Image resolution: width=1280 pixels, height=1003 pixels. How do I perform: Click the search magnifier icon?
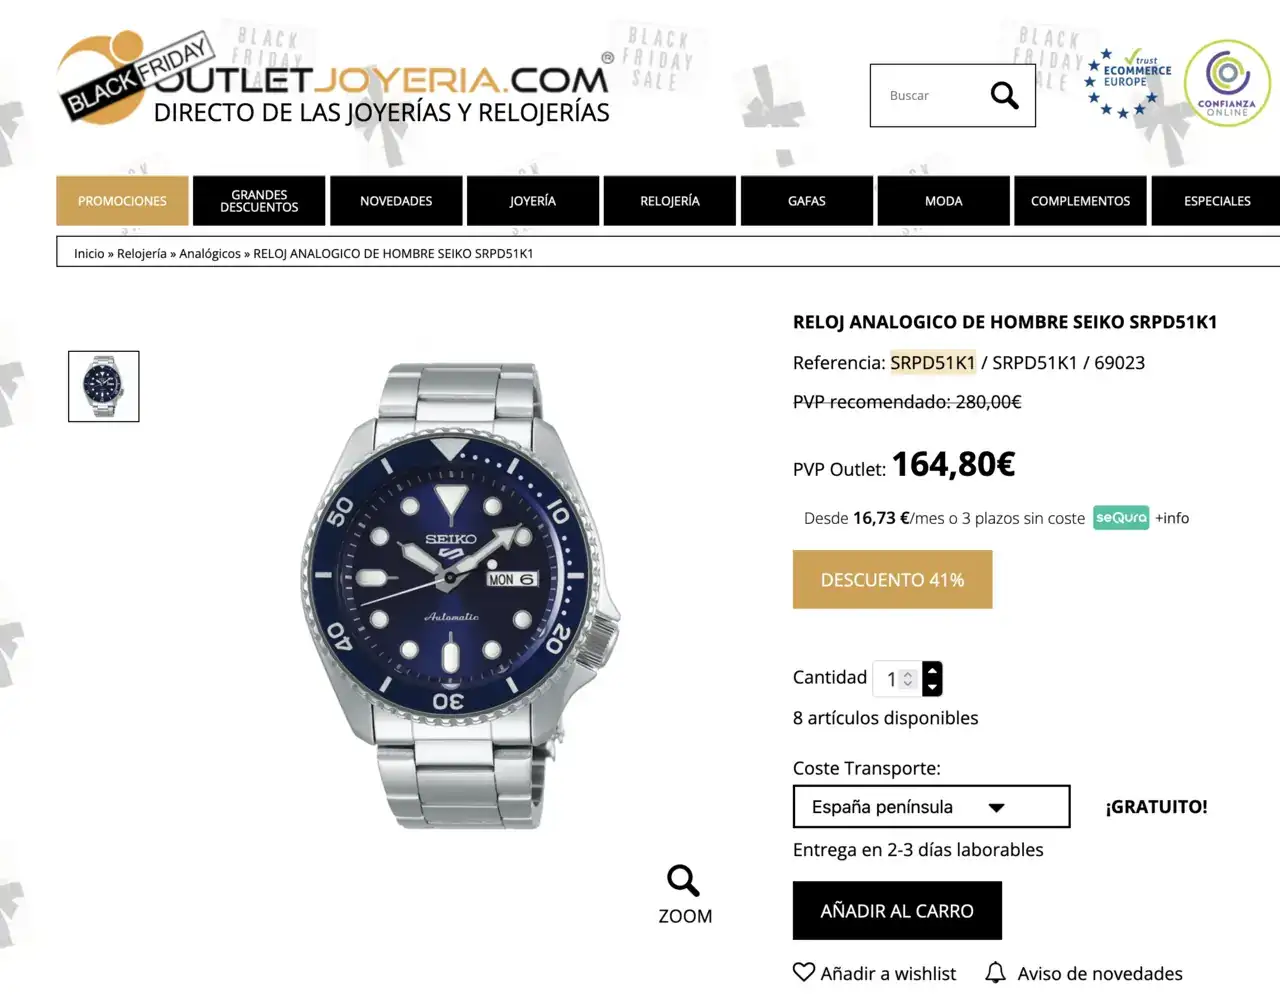1004,95
